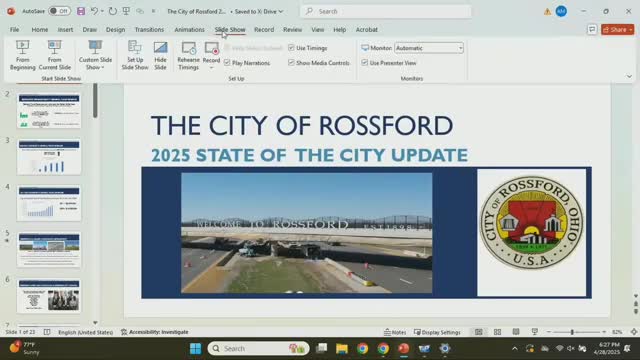
Task: Click the Undo icon
Action: (x=94, y=11)
